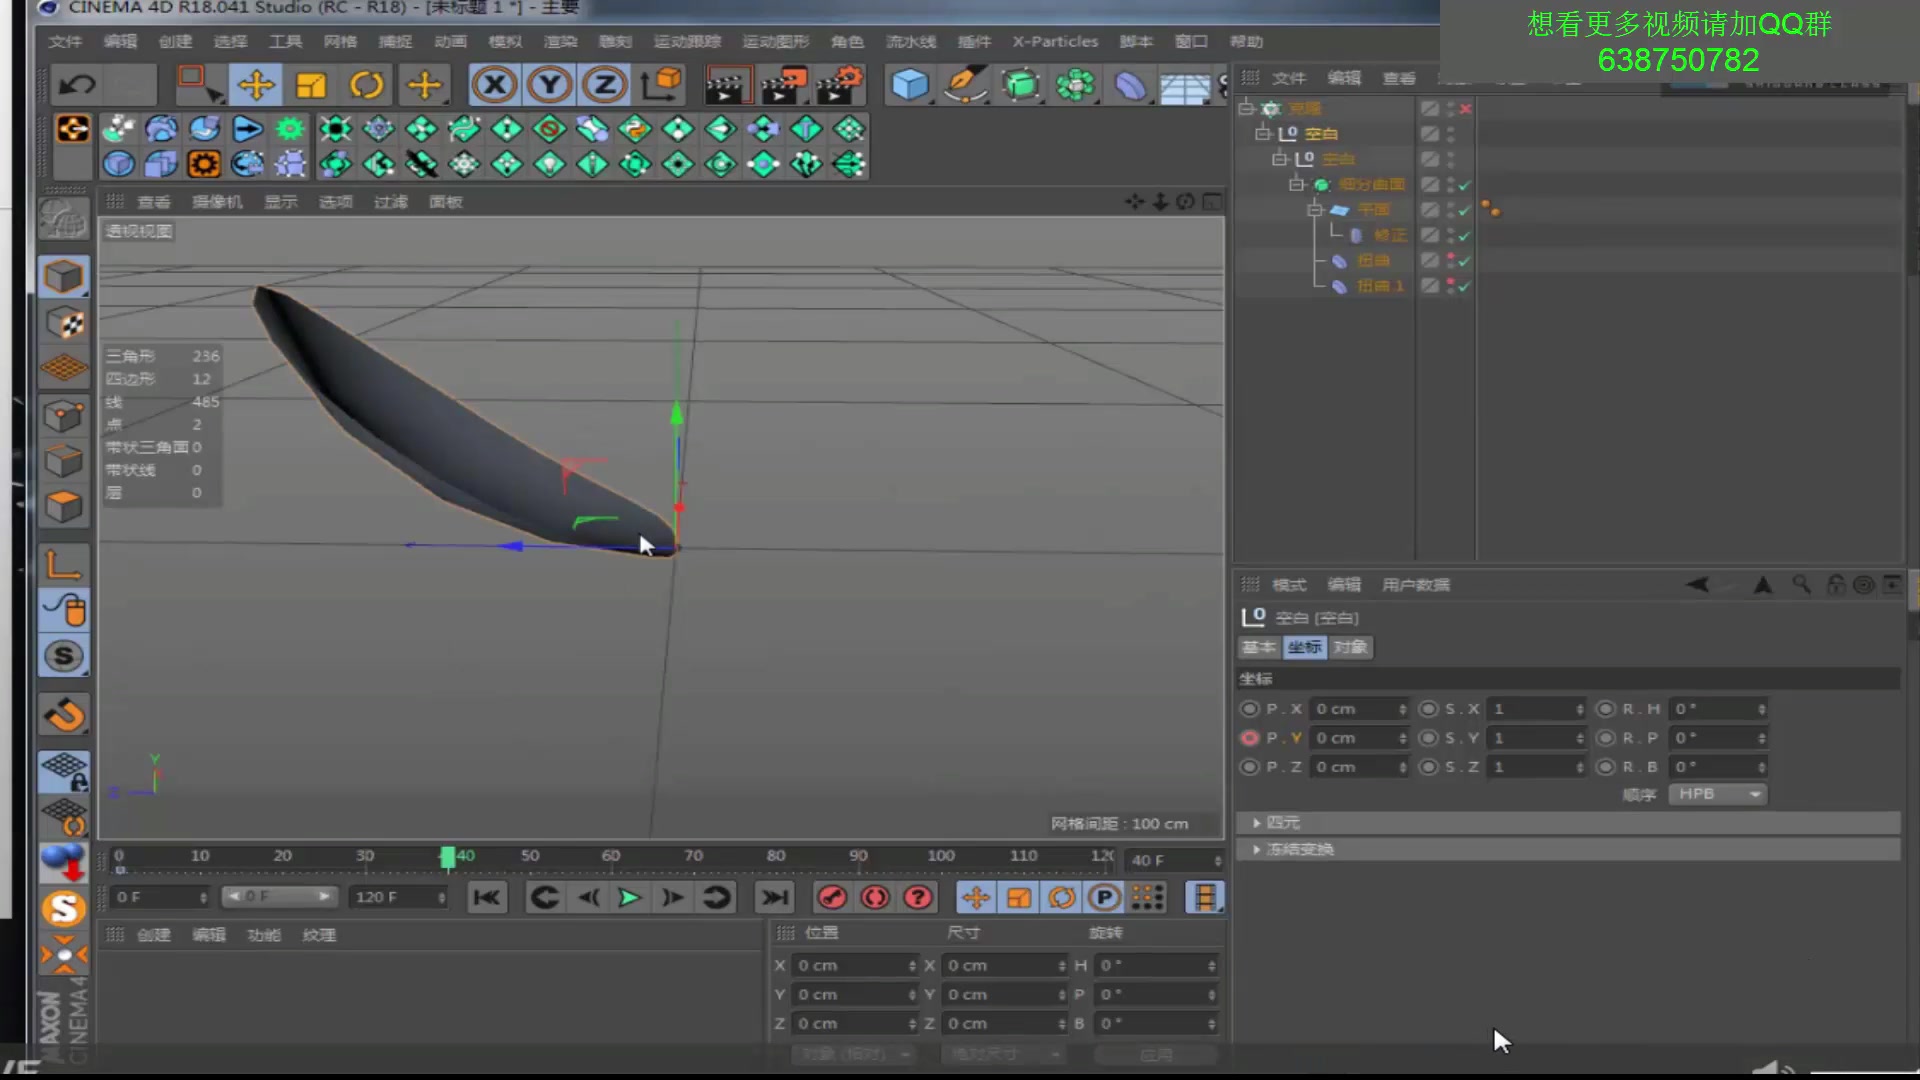Toggle editor visibility dot of 扭曲 object
Viewport: 1920px width, 1080px height.
(1452, 257)
